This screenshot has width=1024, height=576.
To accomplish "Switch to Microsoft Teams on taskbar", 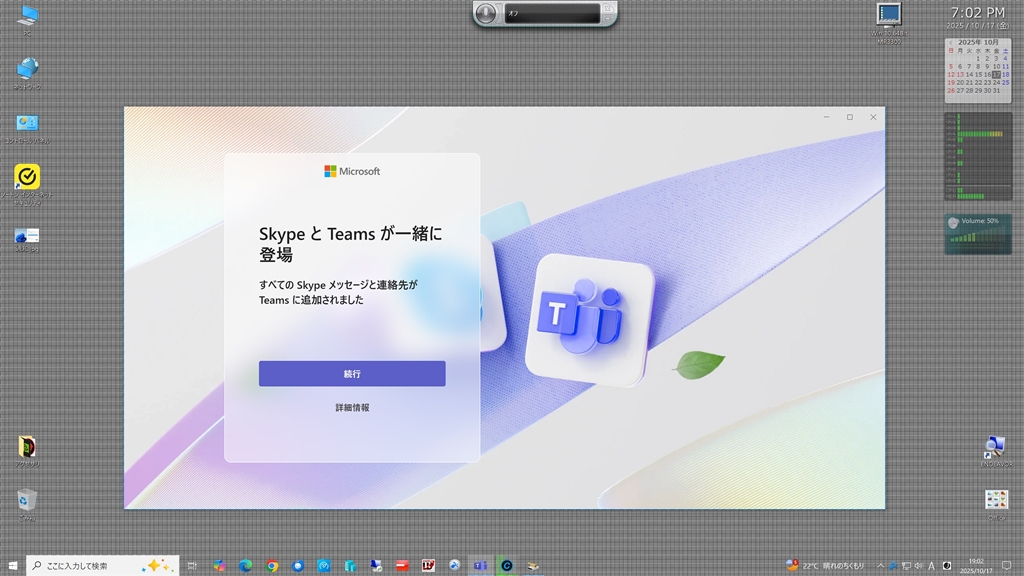I will [481, 566].
